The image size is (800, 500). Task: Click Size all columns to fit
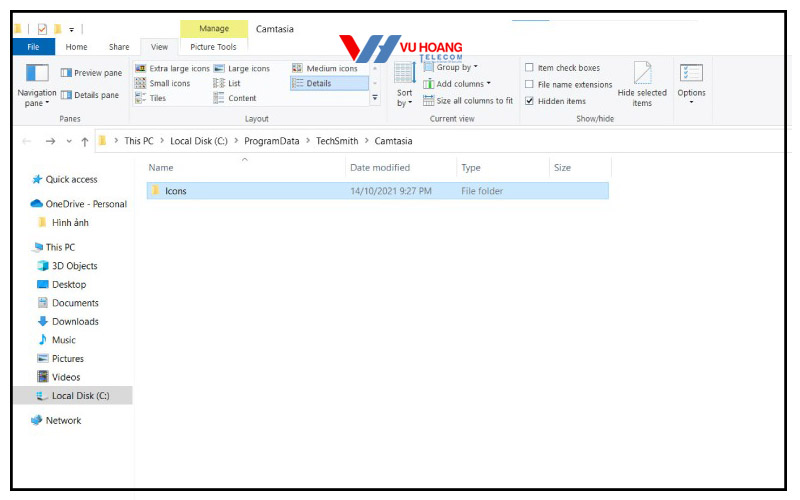(468, 101)
